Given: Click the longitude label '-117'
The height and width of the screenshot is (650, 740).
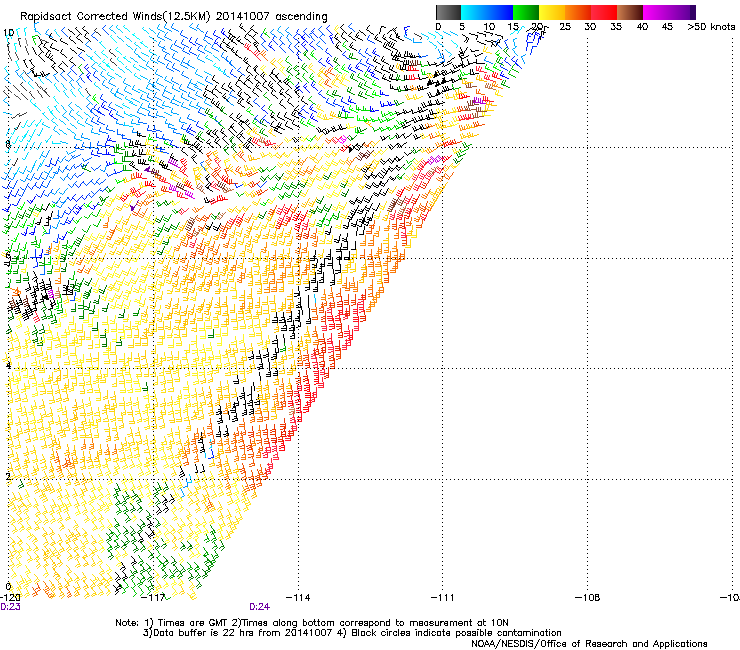Looking at the screenshot, I should click(154, 598).
